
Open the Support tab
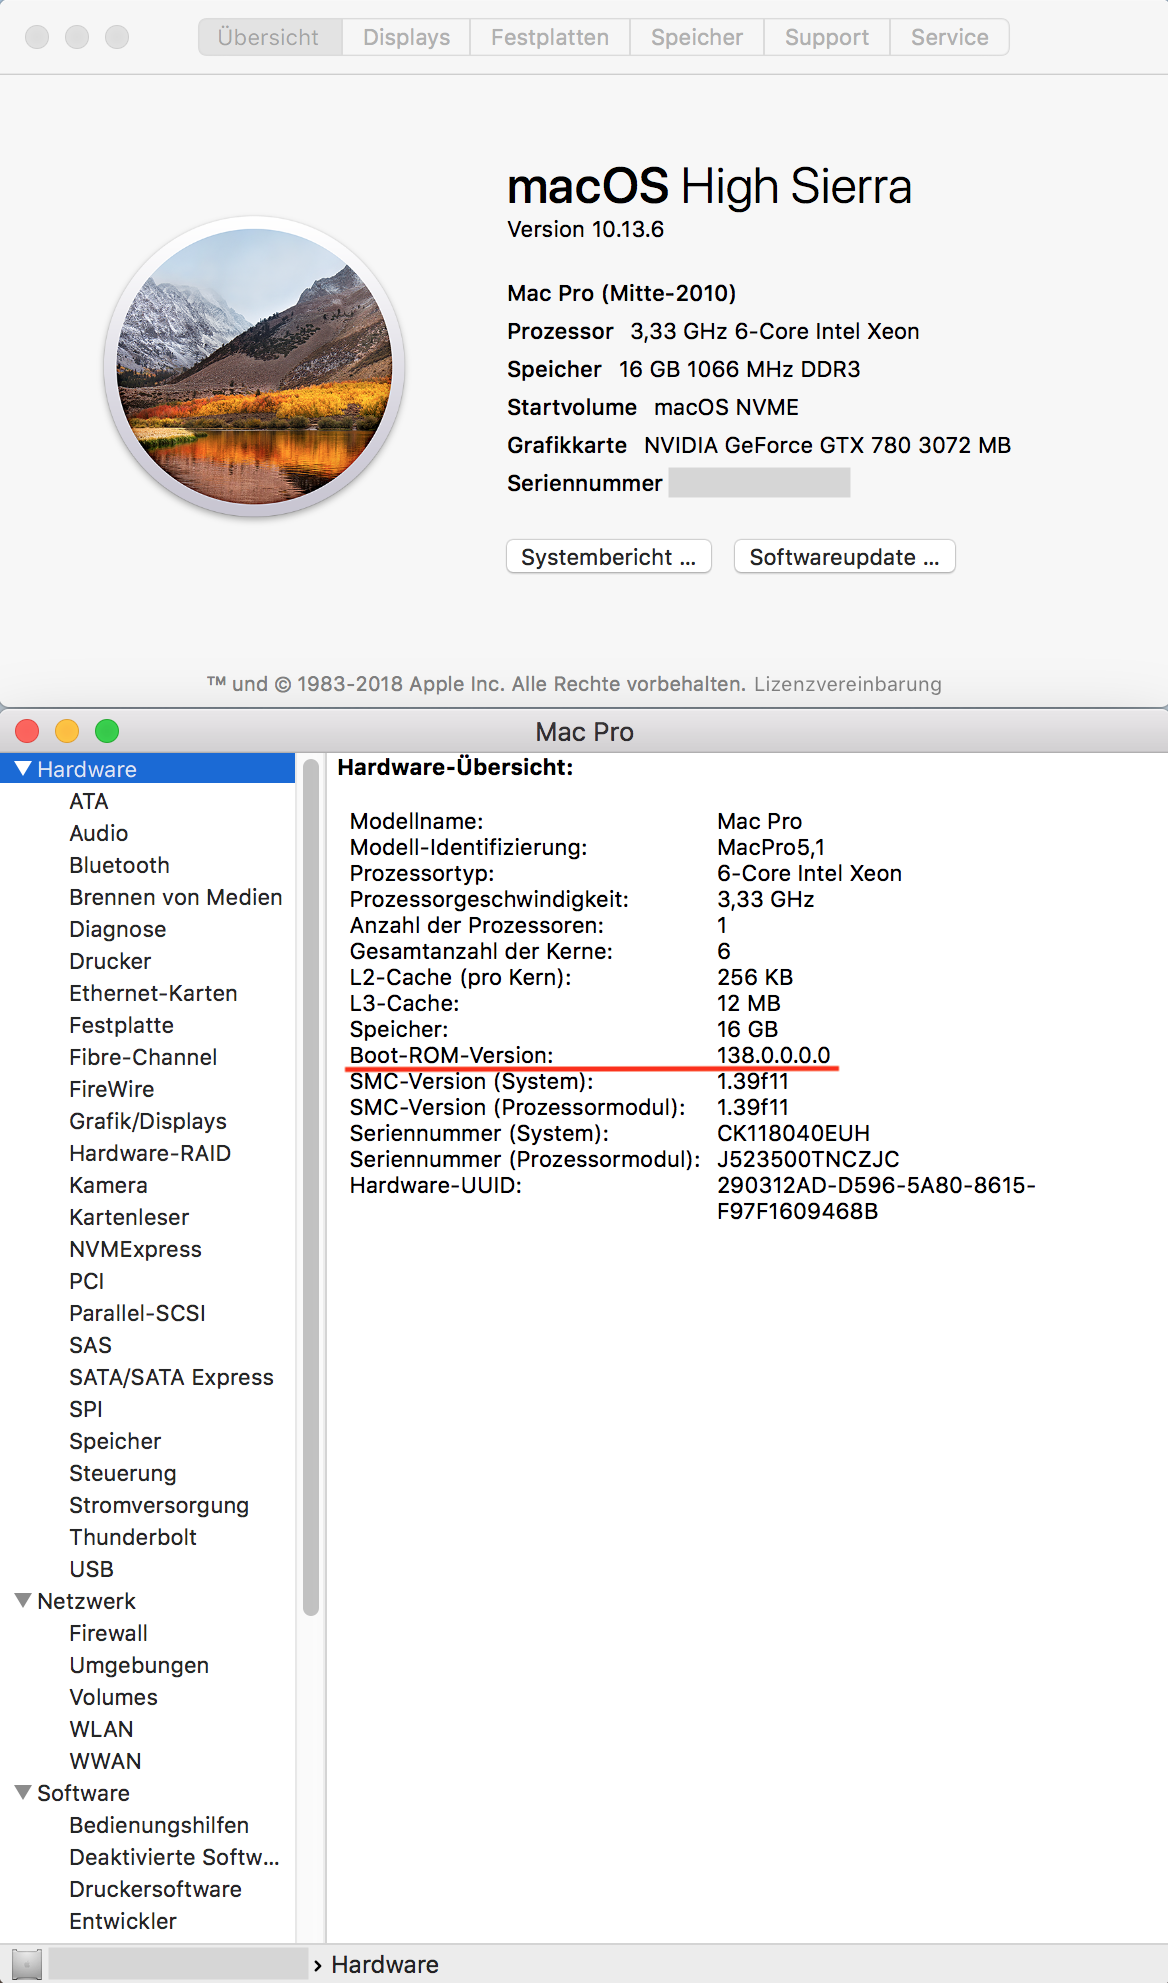827,37
